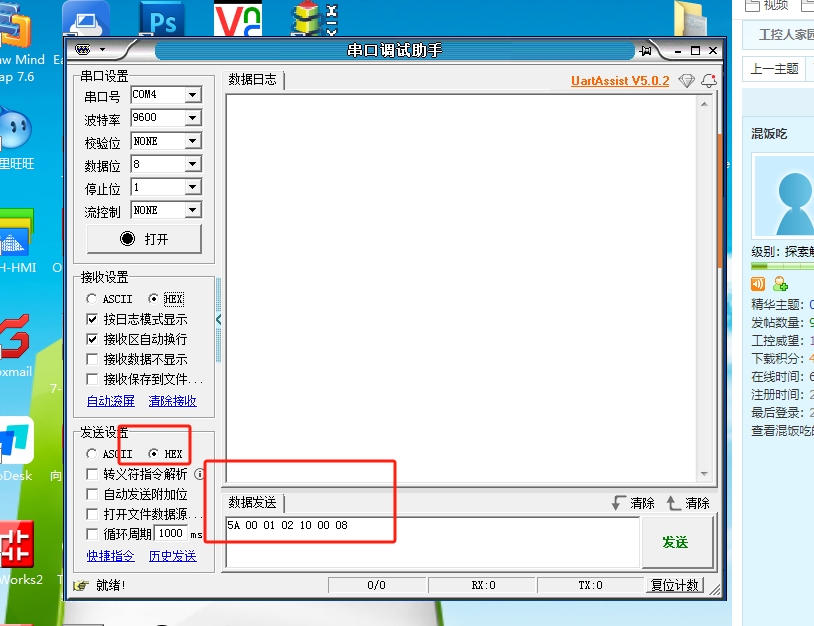Uncheck 按日志模式显示 option

coord(93,319)
